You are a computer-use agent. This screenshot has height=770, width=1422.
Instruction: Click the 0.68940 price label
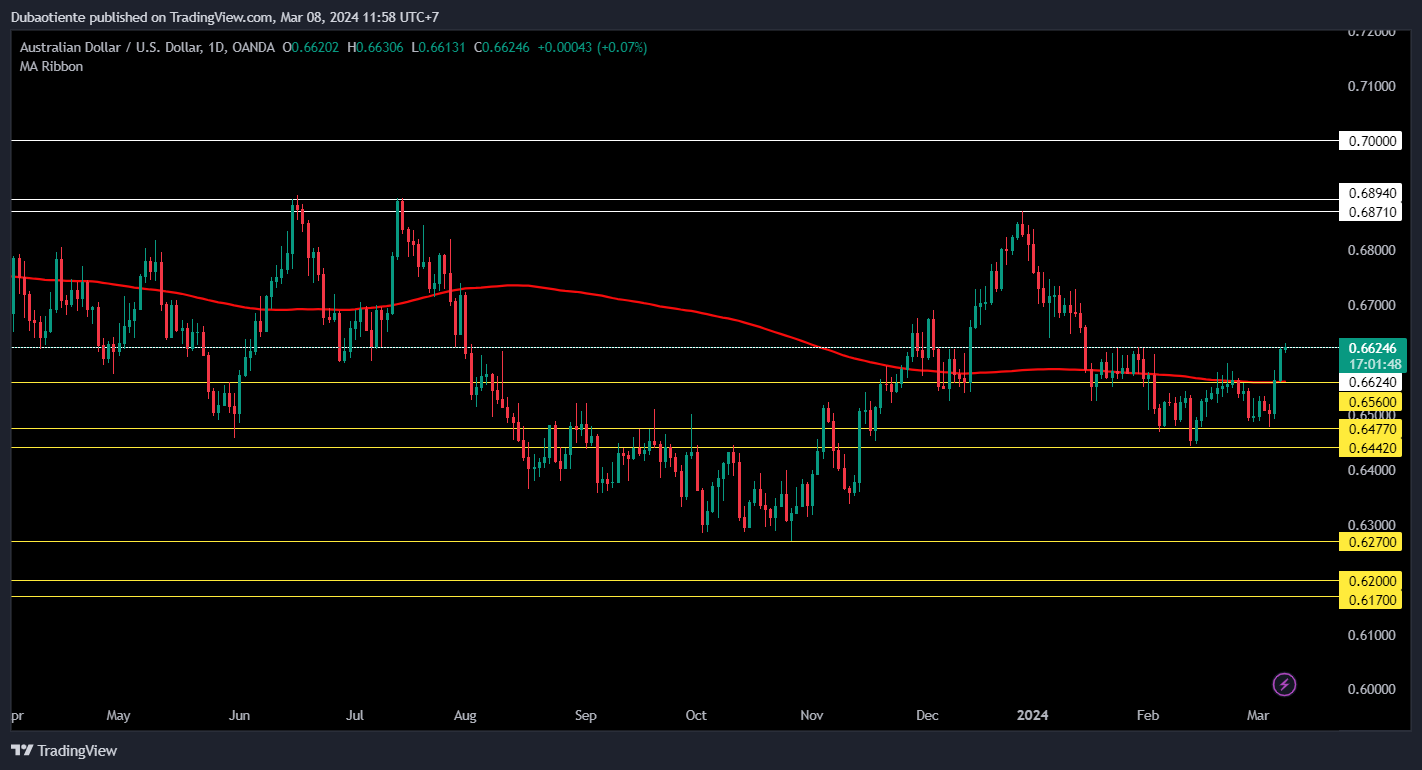(1372, 192)
